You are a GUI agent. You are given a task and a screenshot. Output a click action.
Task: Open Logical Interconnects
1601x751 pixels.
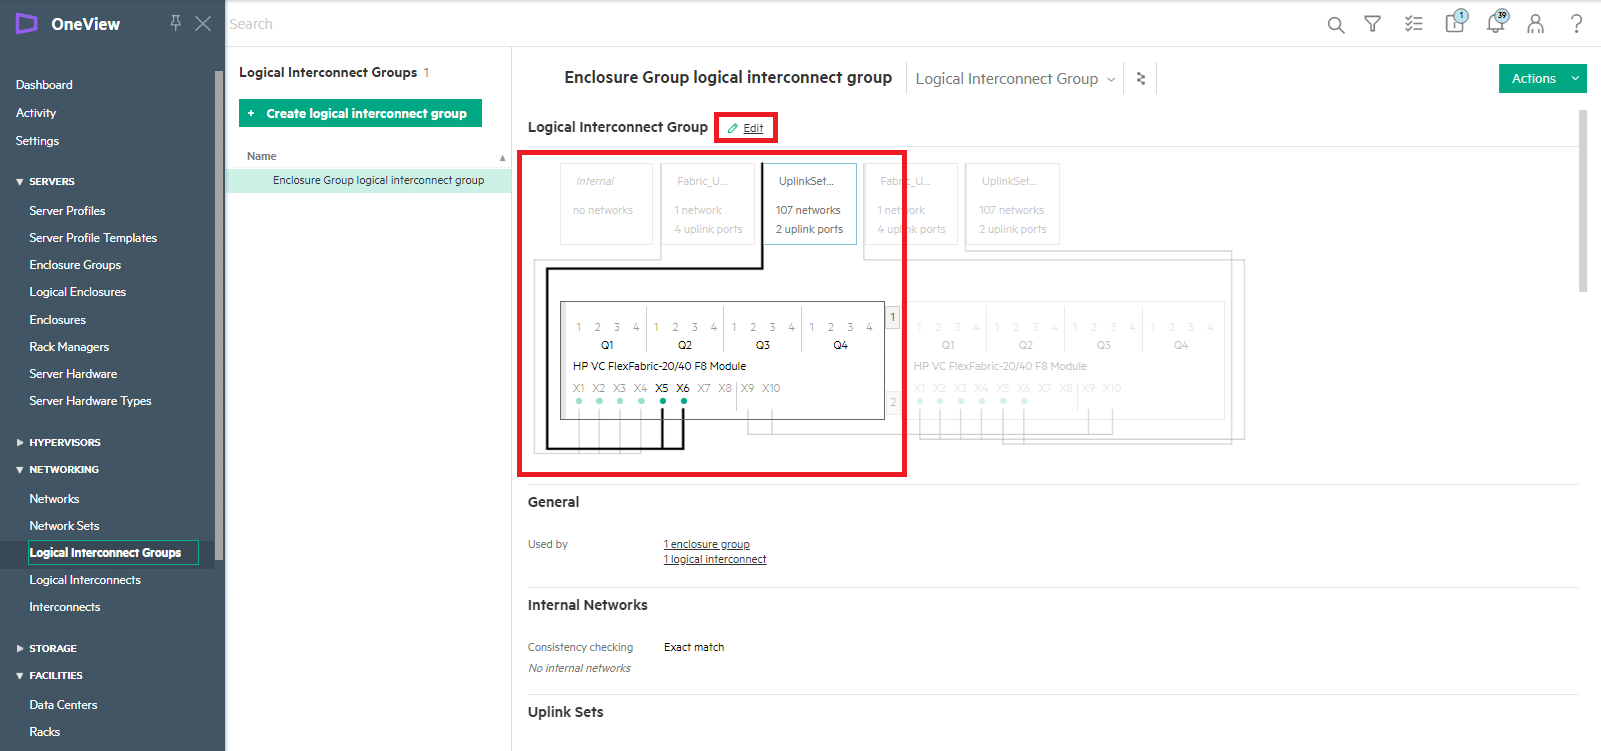[85, 580]
